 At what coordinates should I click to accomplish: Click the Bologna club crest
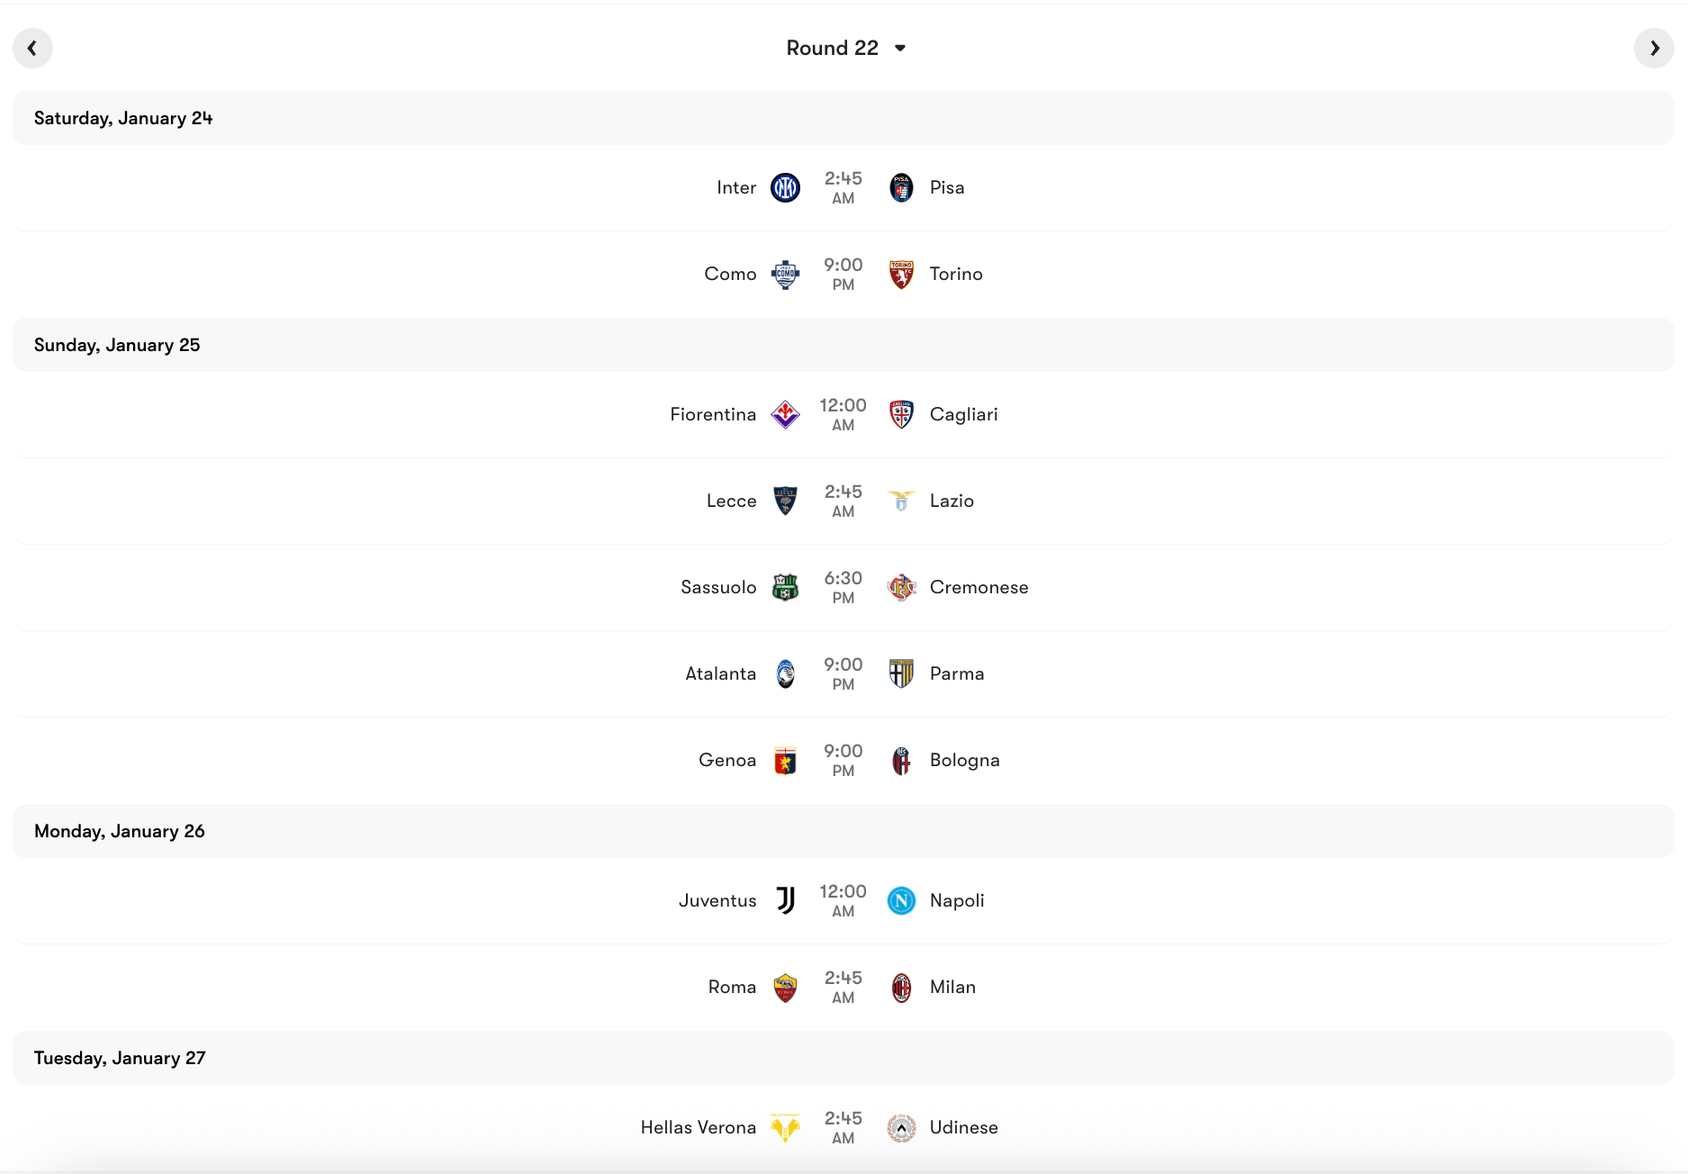coord(901,760)
